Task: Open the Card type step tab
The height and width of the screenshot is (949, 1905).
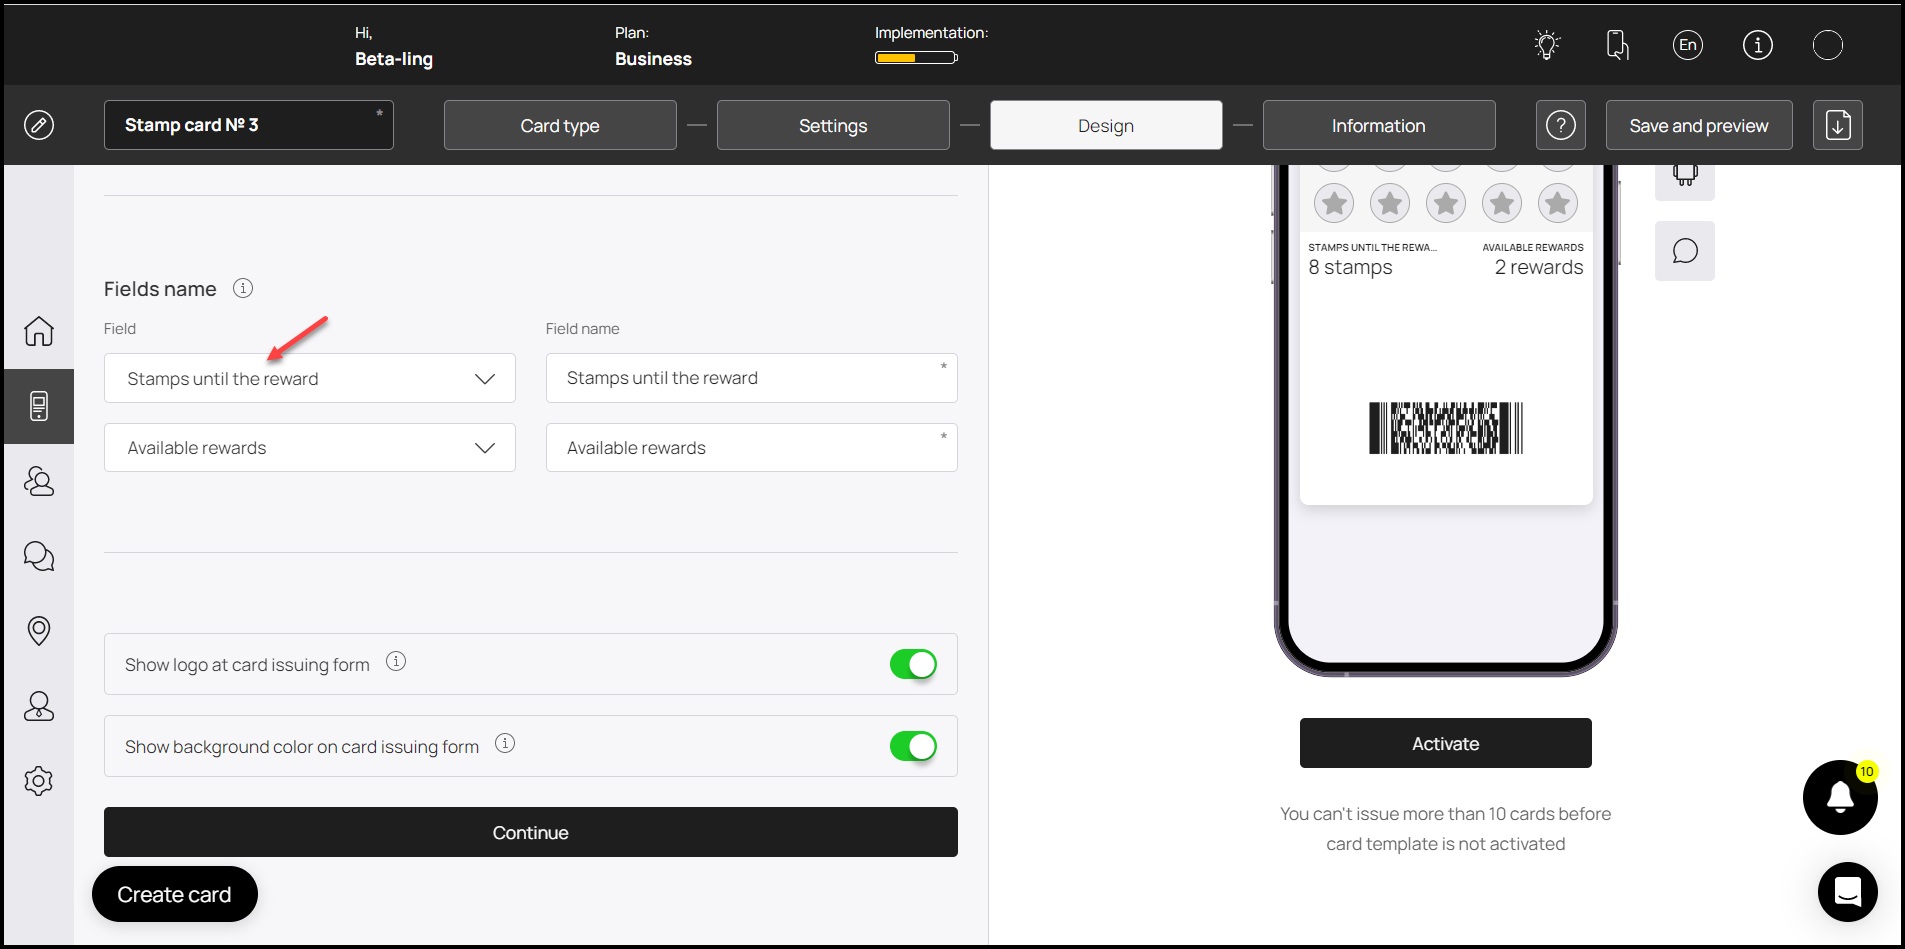Action: coord(560,125)
